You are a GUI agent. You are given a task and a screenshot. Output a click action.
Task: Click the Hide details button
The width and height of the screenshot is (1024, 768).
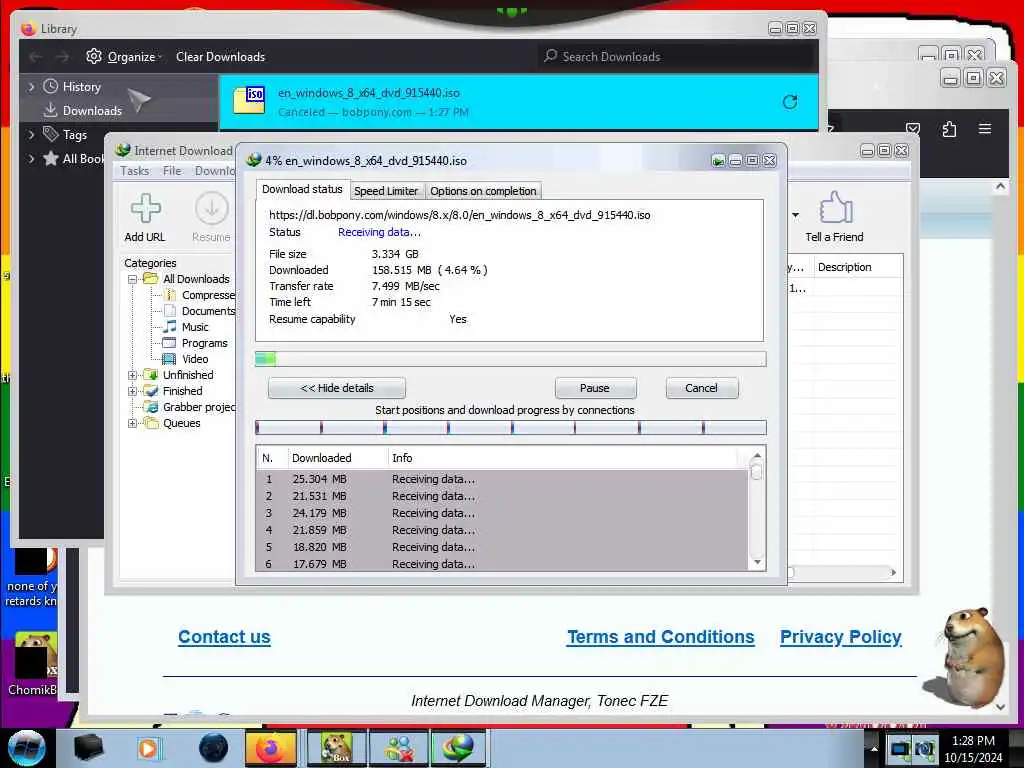pyautogui.click(x=337, y=388)
